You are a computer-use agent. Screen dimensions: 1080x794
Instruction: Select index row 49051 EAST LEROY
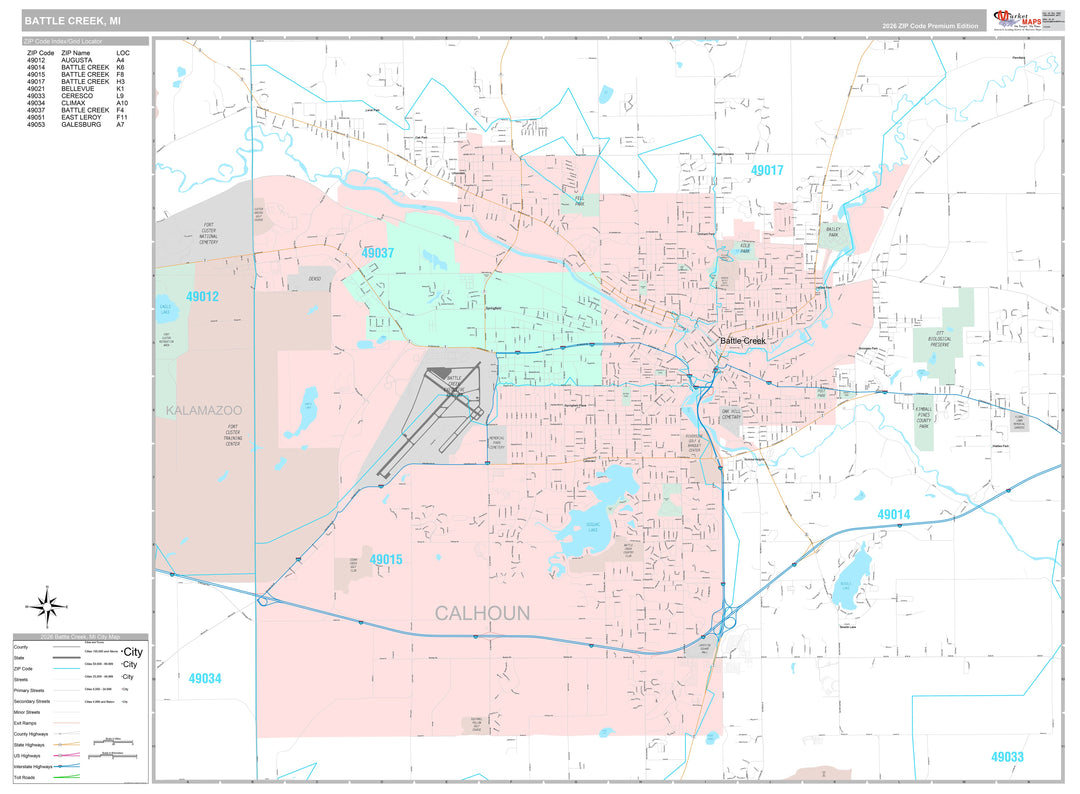click(77, 117)
